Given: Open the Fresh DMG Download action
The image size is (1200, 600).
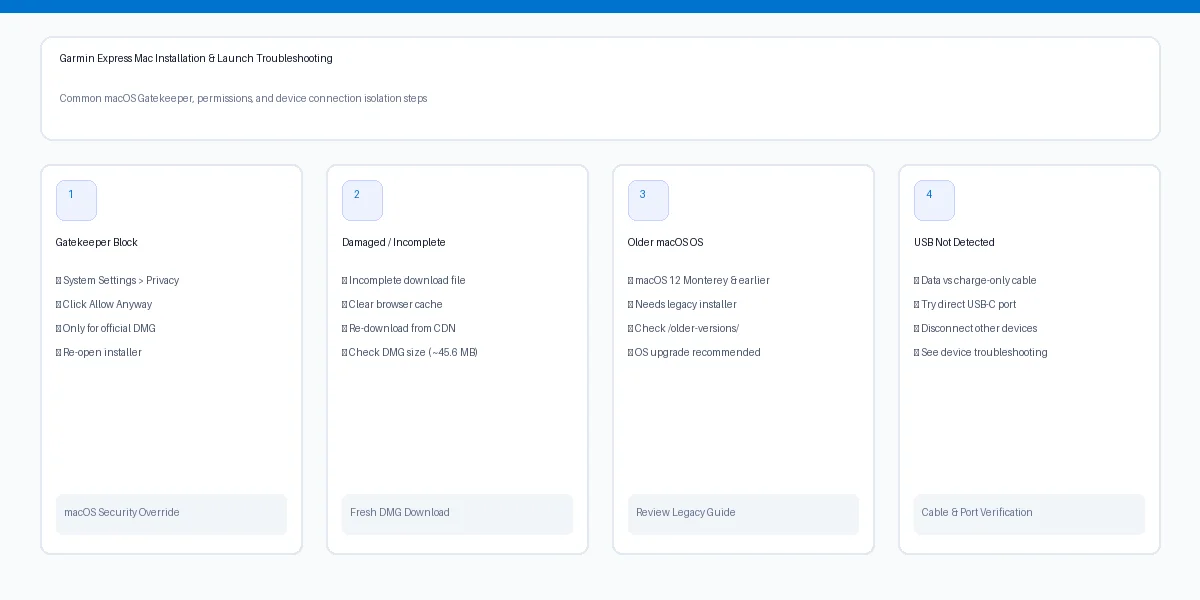Looking at the screenshot, I should pos(457,514).
